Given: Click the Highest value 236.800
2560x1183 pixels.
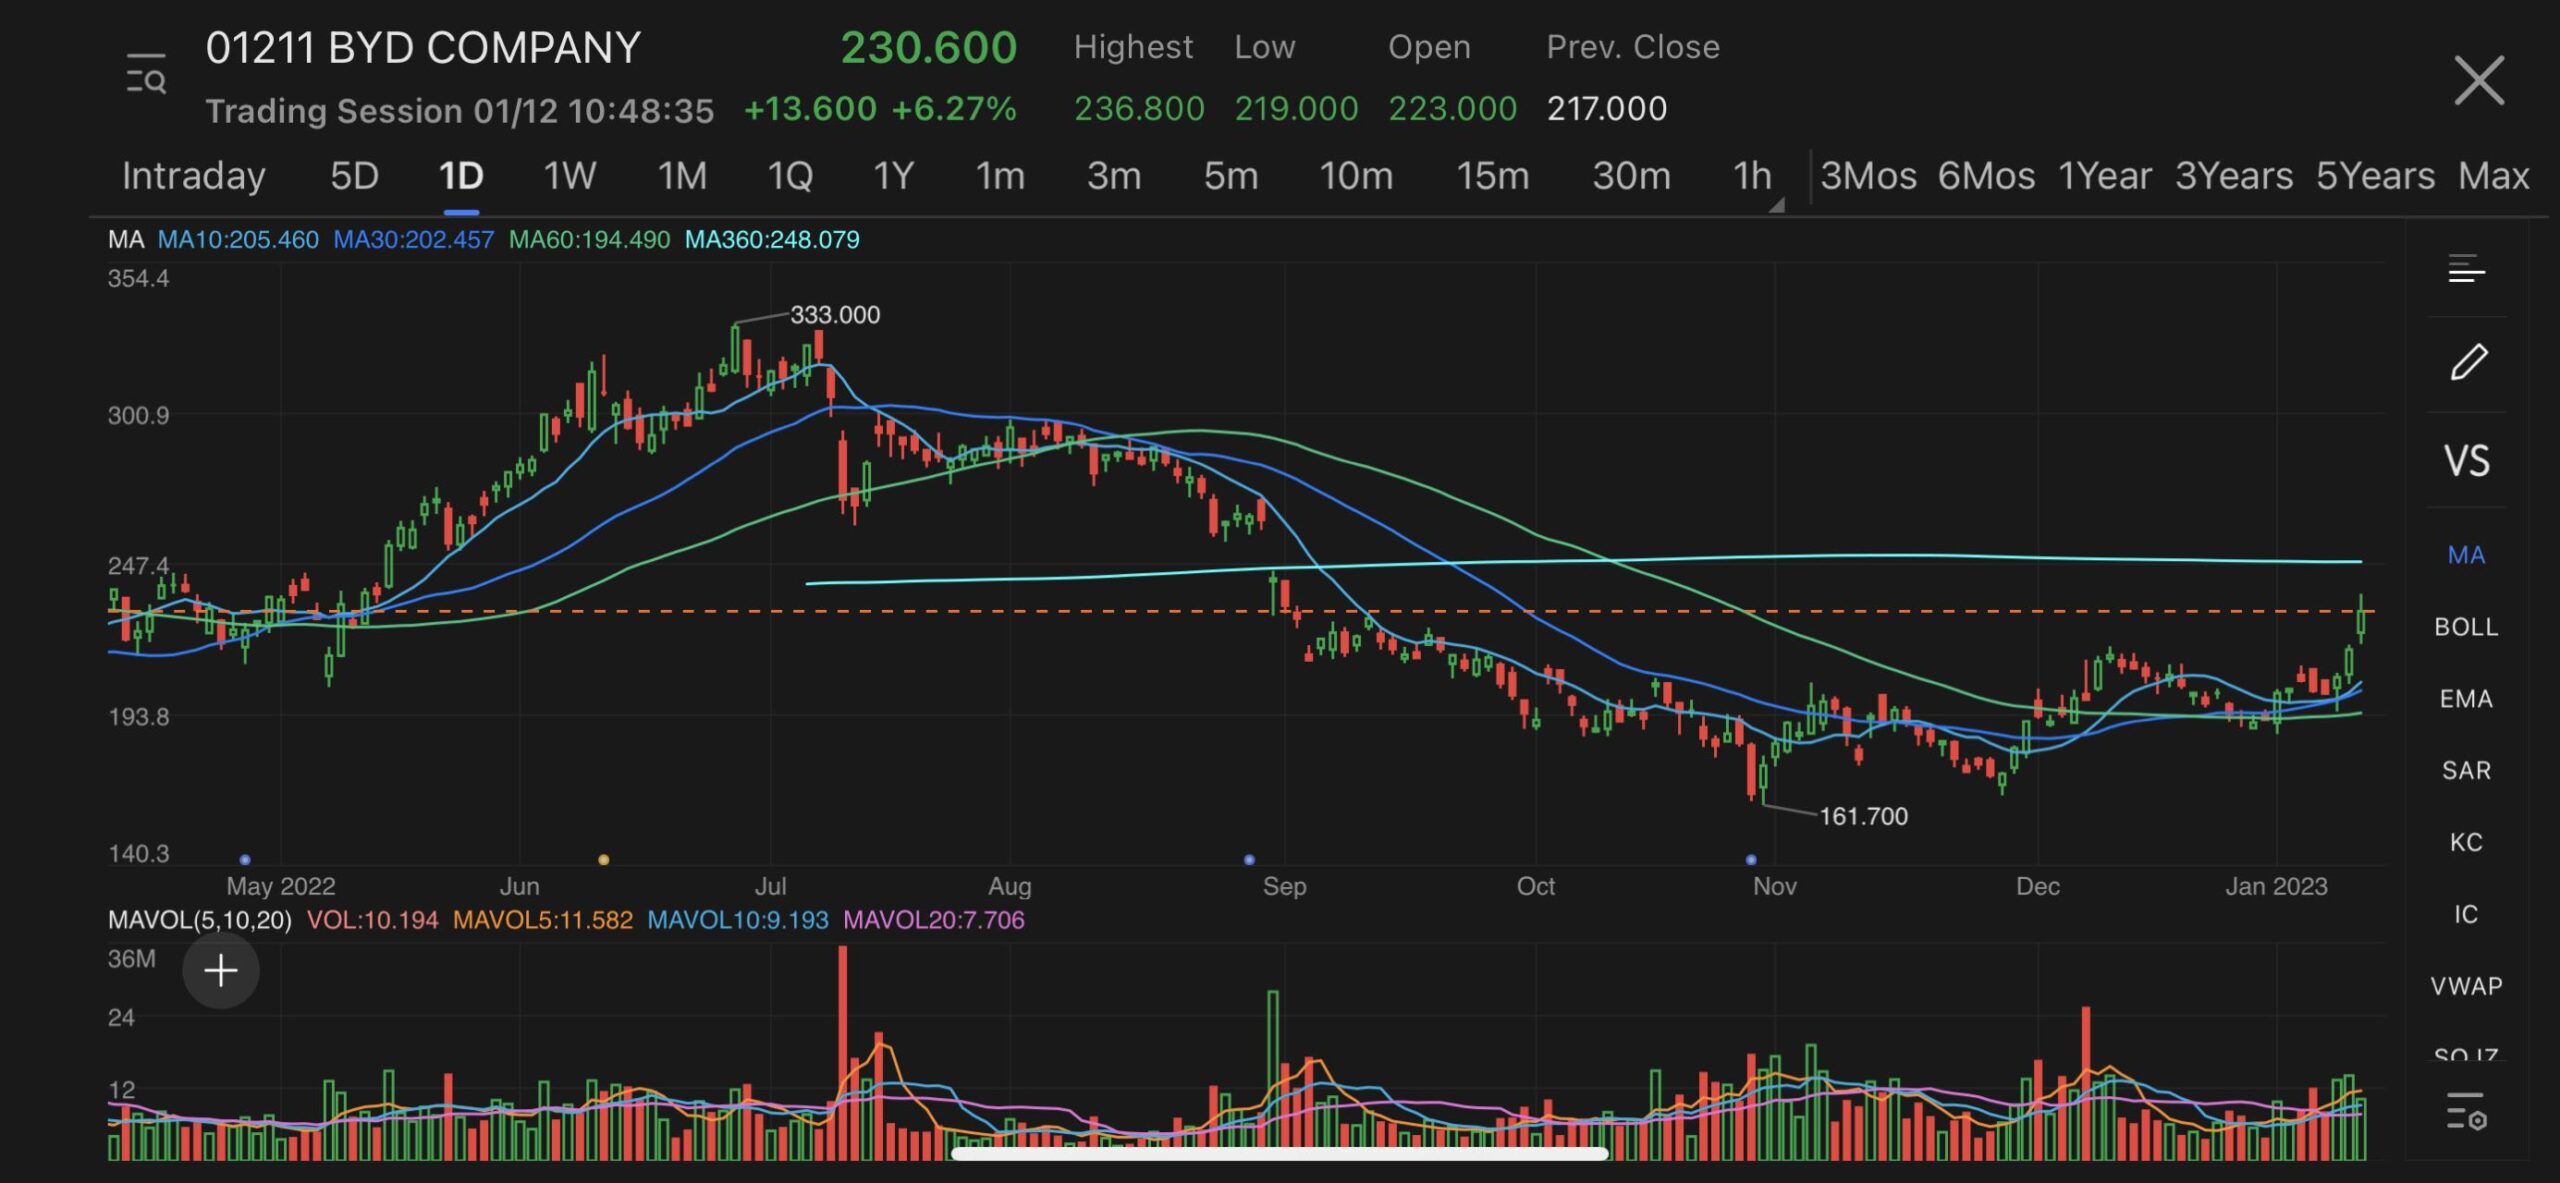Looking at the screenshot, I should pos(1139,108).
